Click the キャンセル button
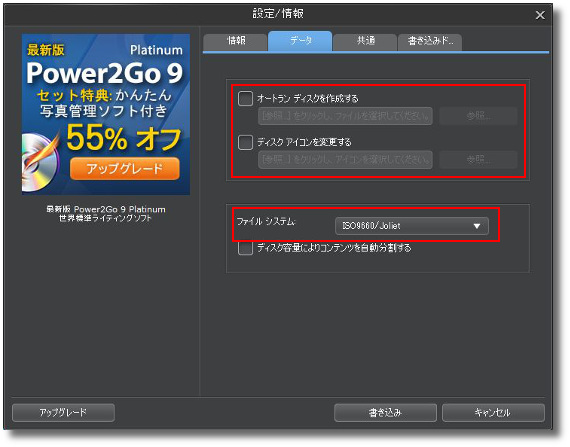Screen dimensions: 570x447 coord(493,412)
